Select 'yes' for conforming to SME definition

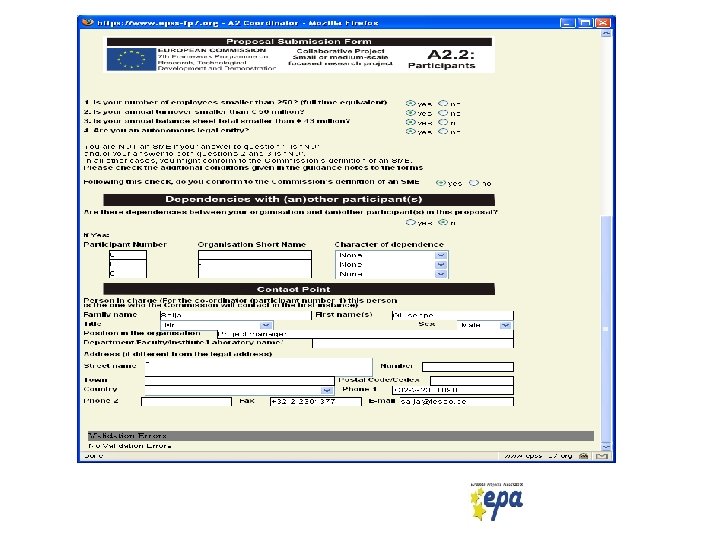coord(440,183)
